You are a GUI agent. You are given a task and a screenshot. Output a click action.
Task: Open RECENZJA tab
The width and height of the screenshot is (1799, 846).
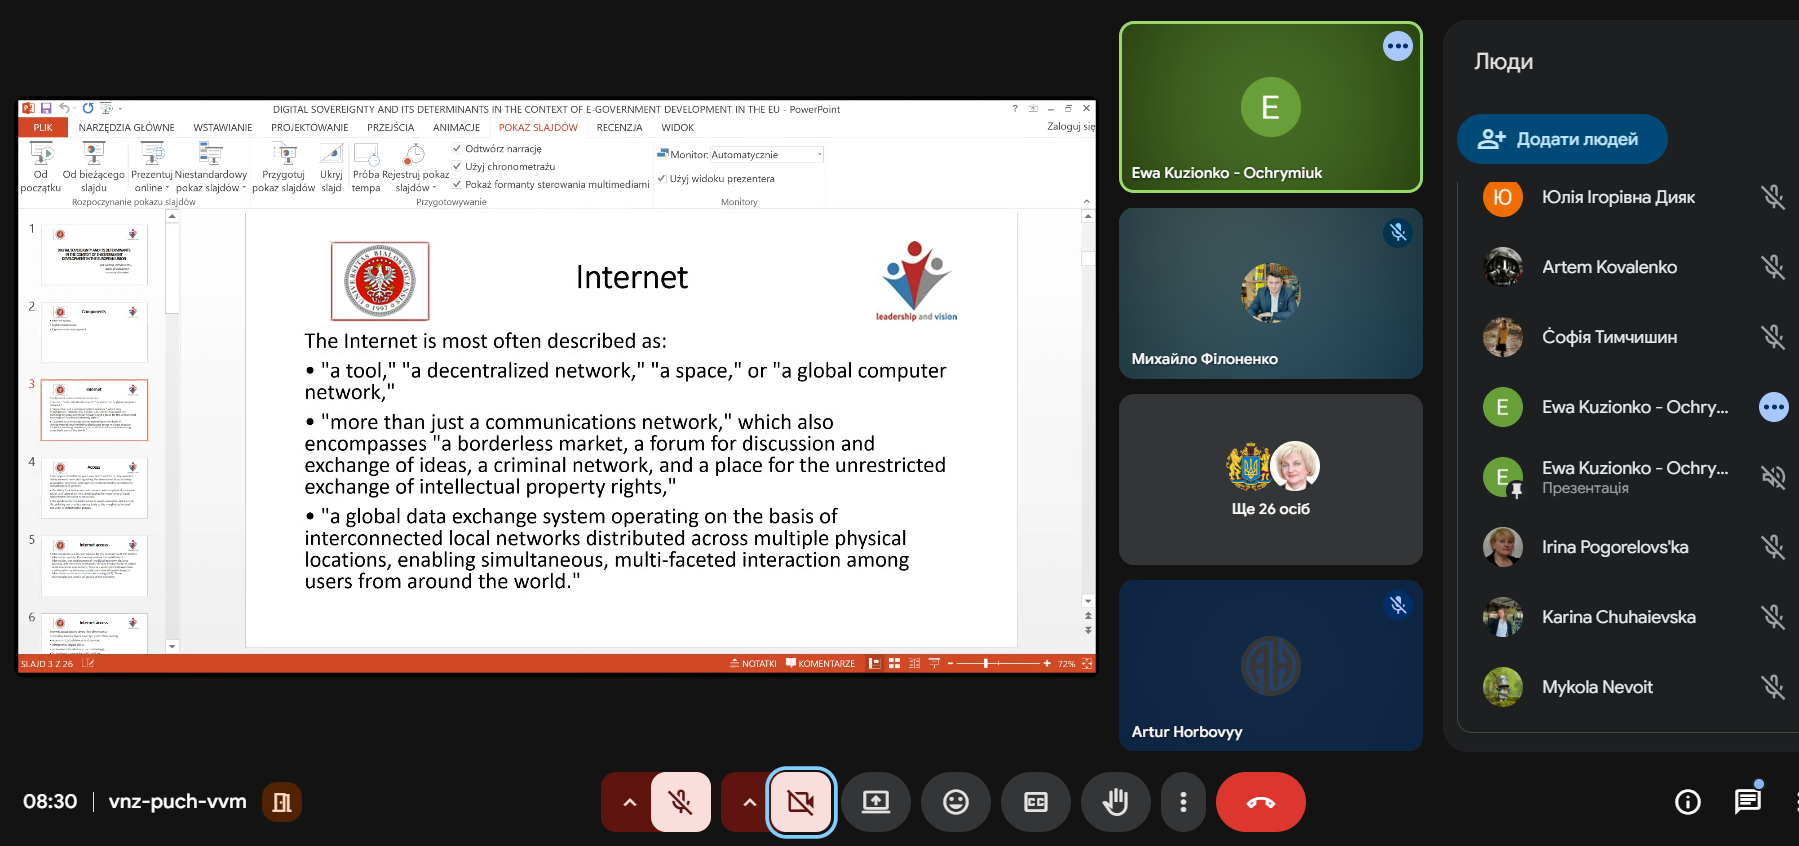(x=619, y=127)
